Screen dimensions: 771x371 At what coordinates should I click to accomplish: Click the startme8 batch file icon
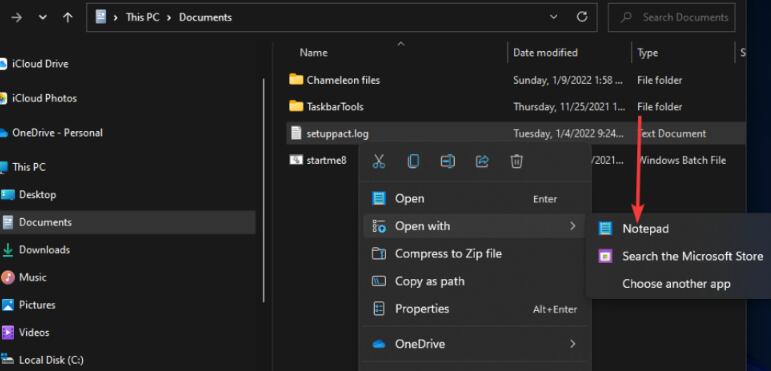tap(296, 160)
